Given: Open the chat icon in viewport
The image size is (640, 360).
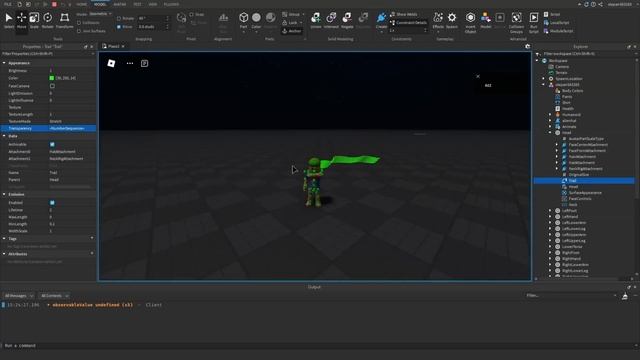Looking at the screenshot, I should [144, 63].
